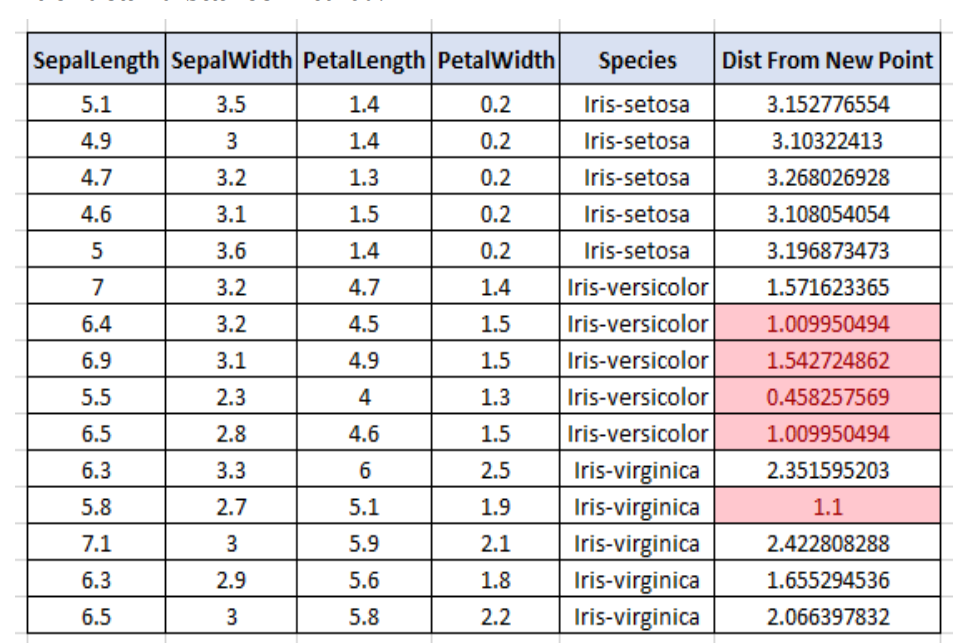Click the PetalLength column header
The image size is (963, 643).
click(x=364, y=61)
